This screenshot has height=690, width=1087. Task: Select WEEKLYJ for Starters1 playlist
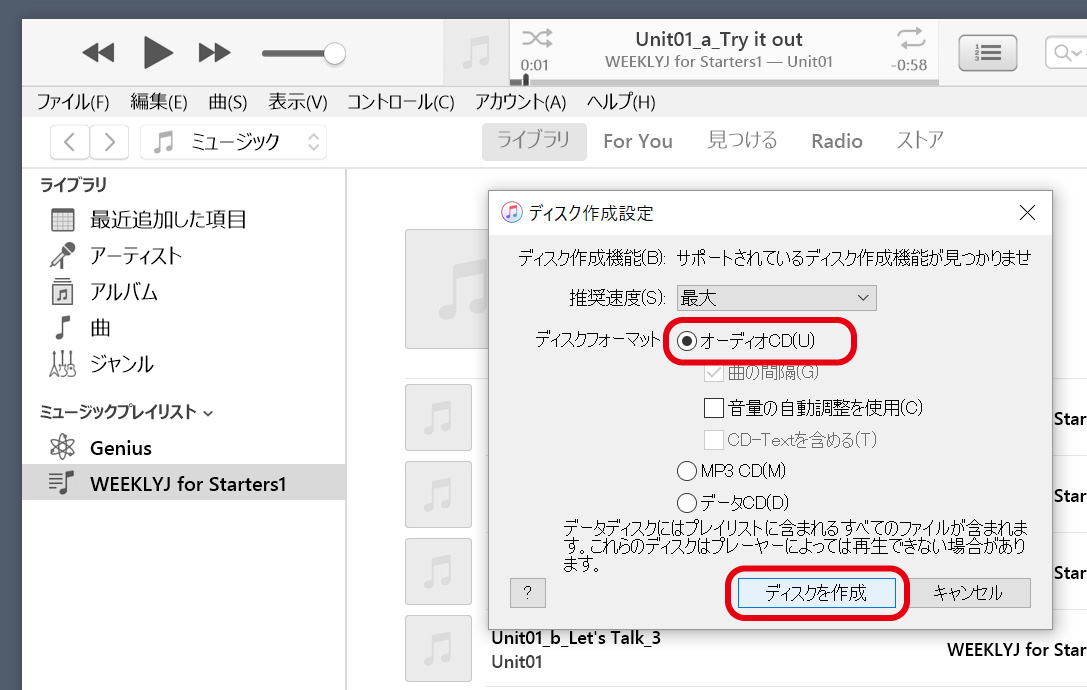click(184, 483)
